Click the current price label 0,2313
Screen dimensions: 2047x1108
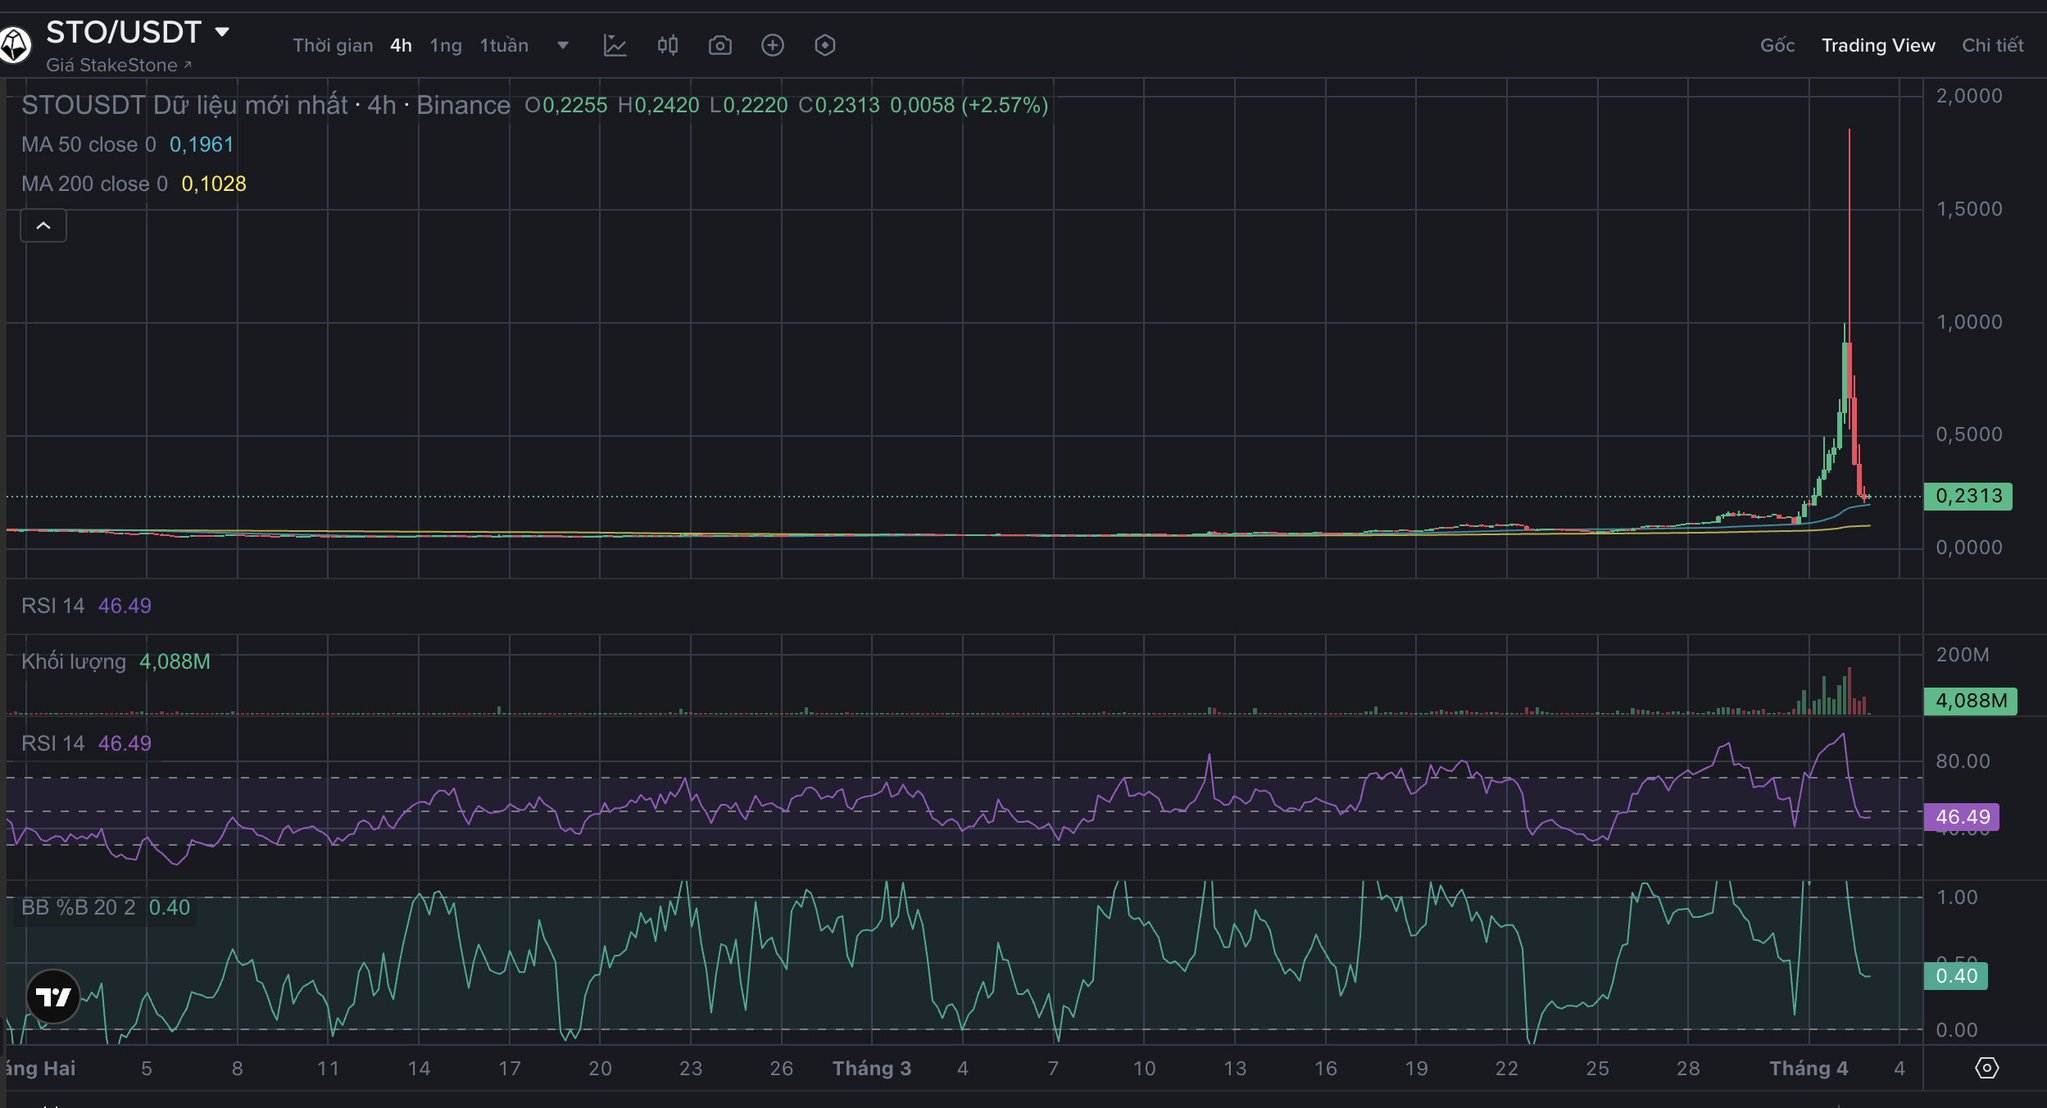coord(1968,496)
